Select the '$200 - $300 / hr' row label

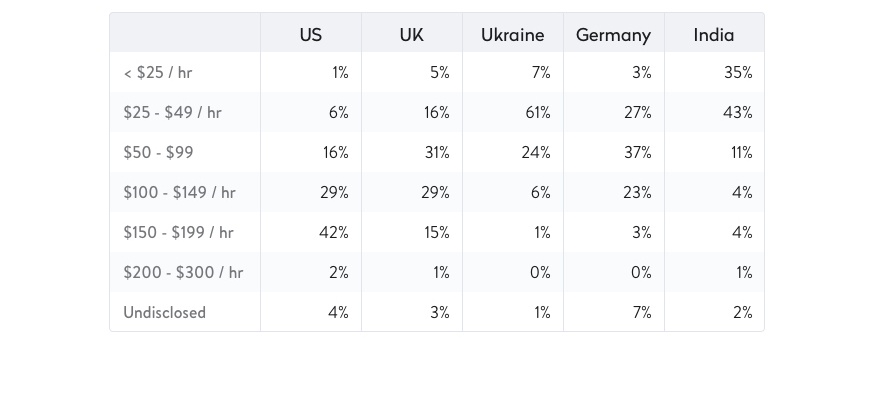pyautogui.click(x=183, y=273)
